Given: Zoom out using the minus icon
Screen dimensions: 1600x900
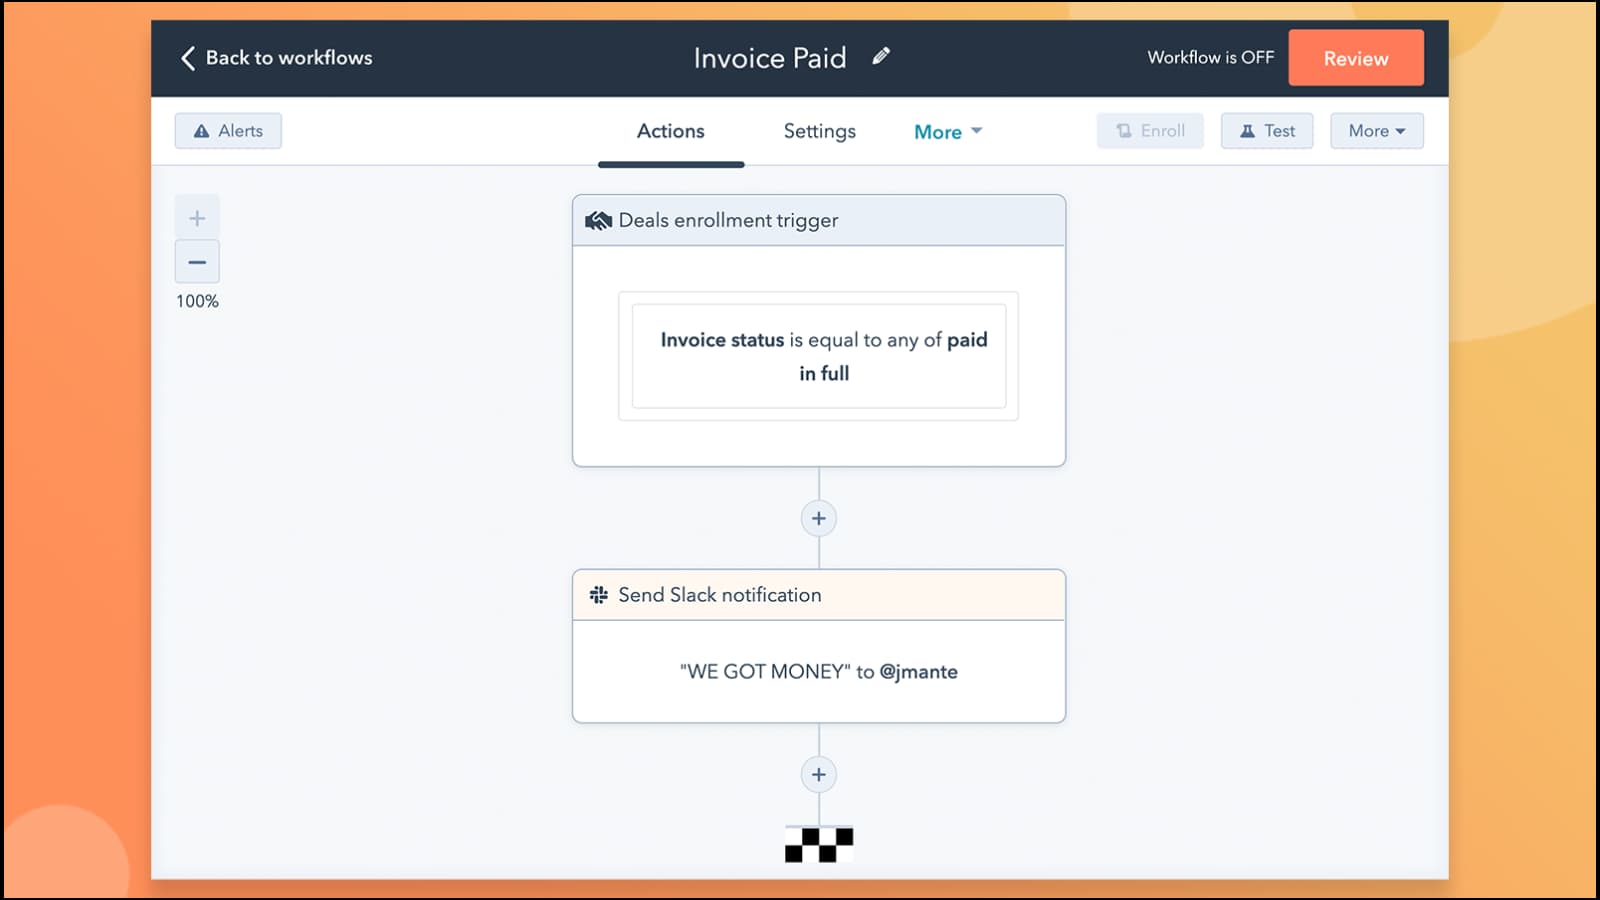Looking at the screenshot, I should (197, 261).
